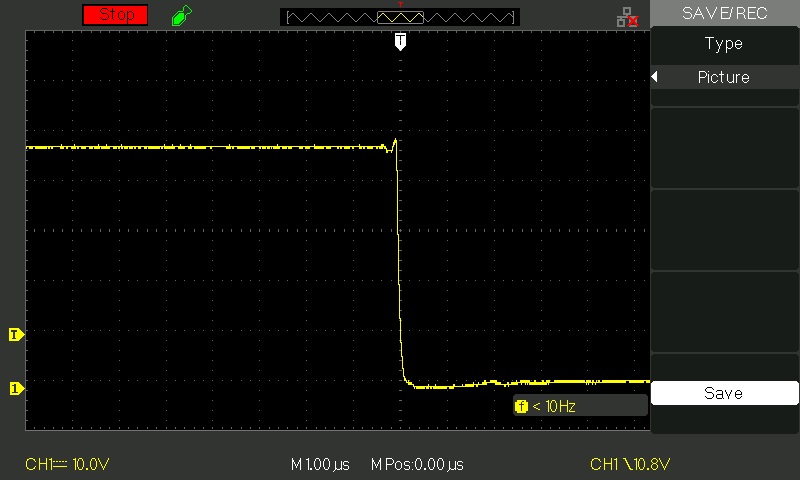The width and height of the screenshot is (800, 480).
Task: Click the red Stop status indicator
Action: tap(115, 14)
